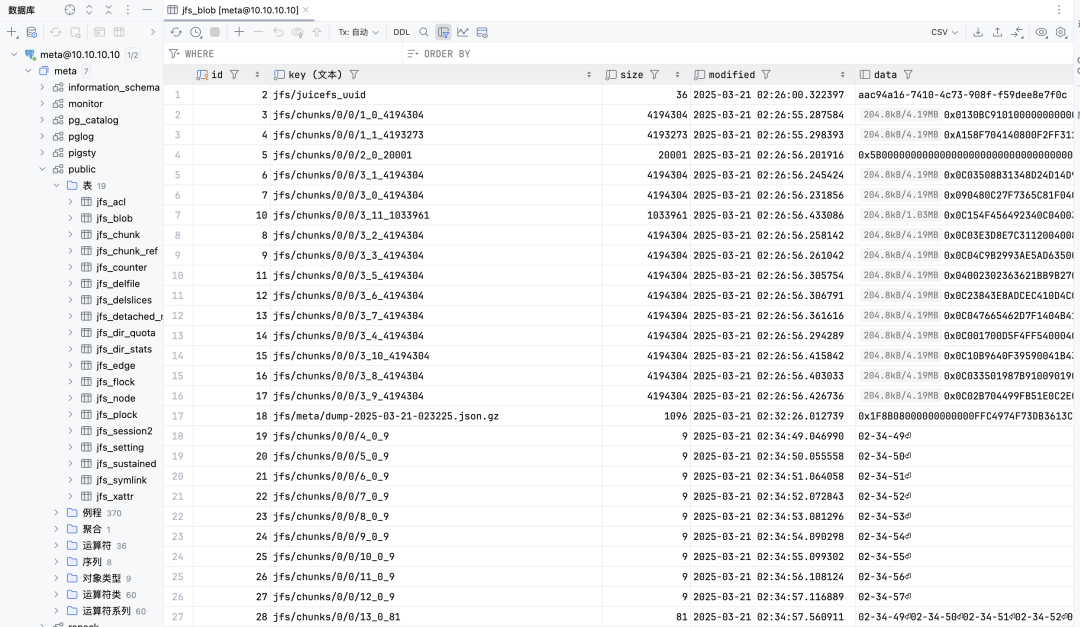Viewport: 1080px width, 627px height.
Task: Toggle the eye view options icon
Action: click(1041, 32)
